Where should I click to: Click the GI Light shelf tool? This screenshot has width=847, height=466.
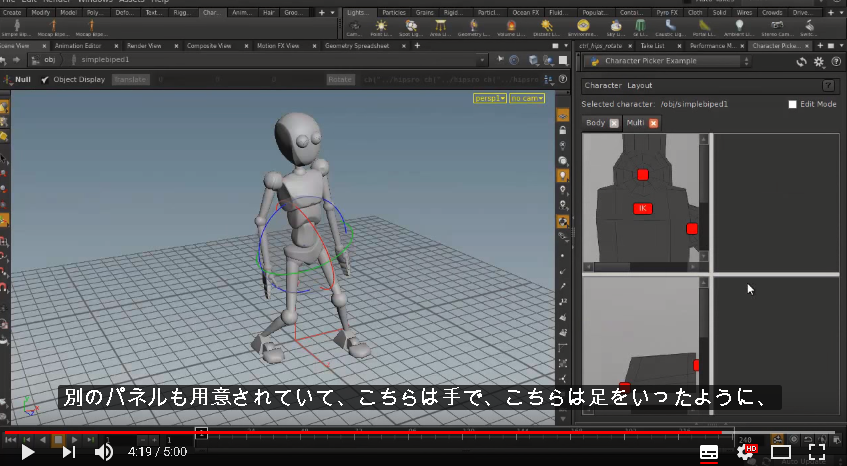point(640,28)
